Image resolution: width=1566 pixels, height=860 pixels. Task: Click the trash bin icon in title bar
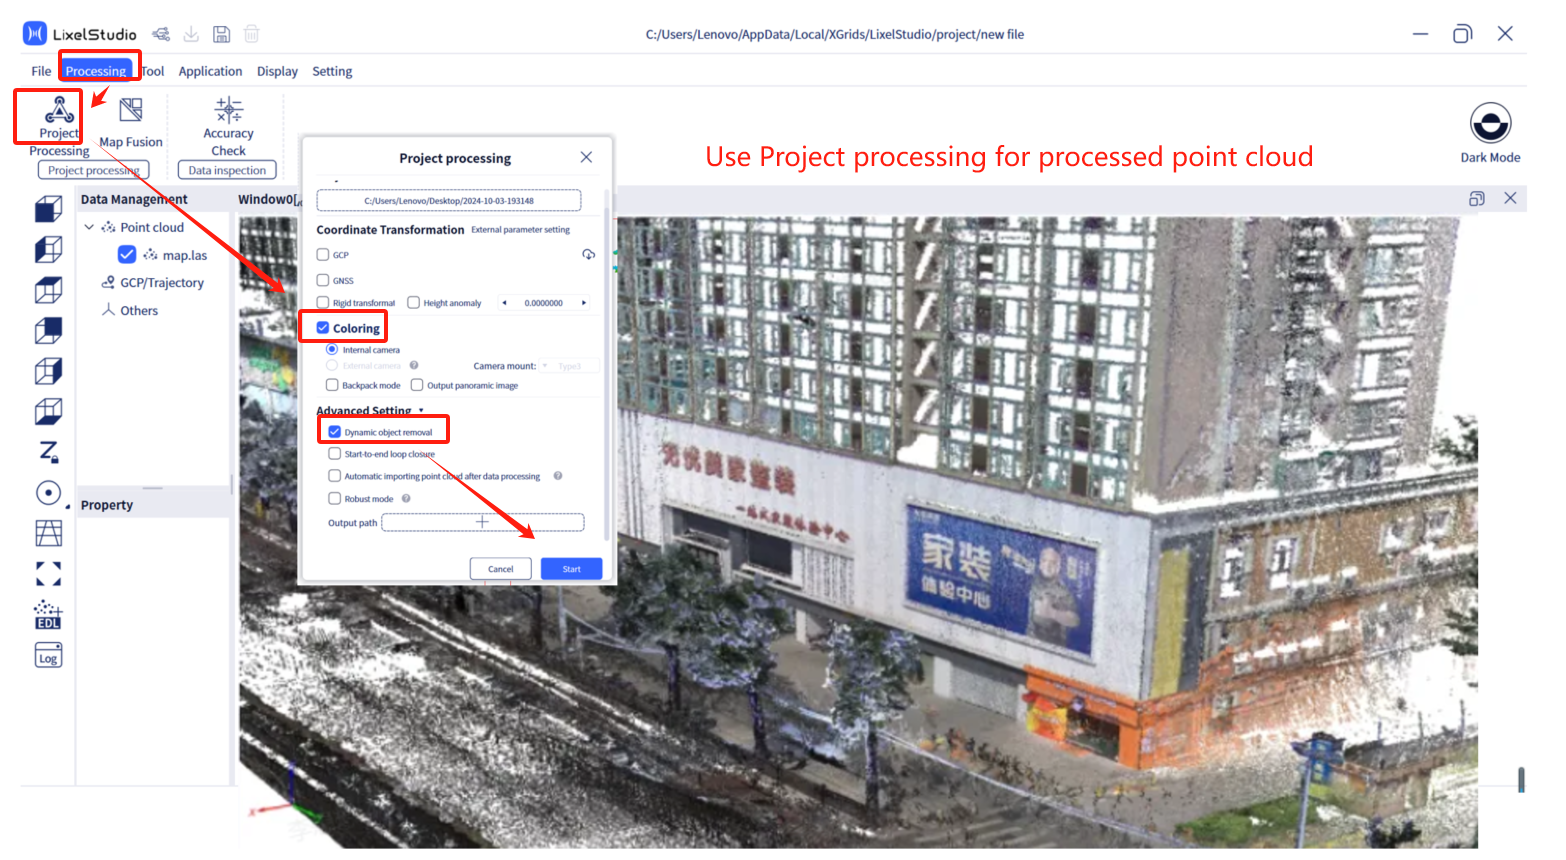252,34
